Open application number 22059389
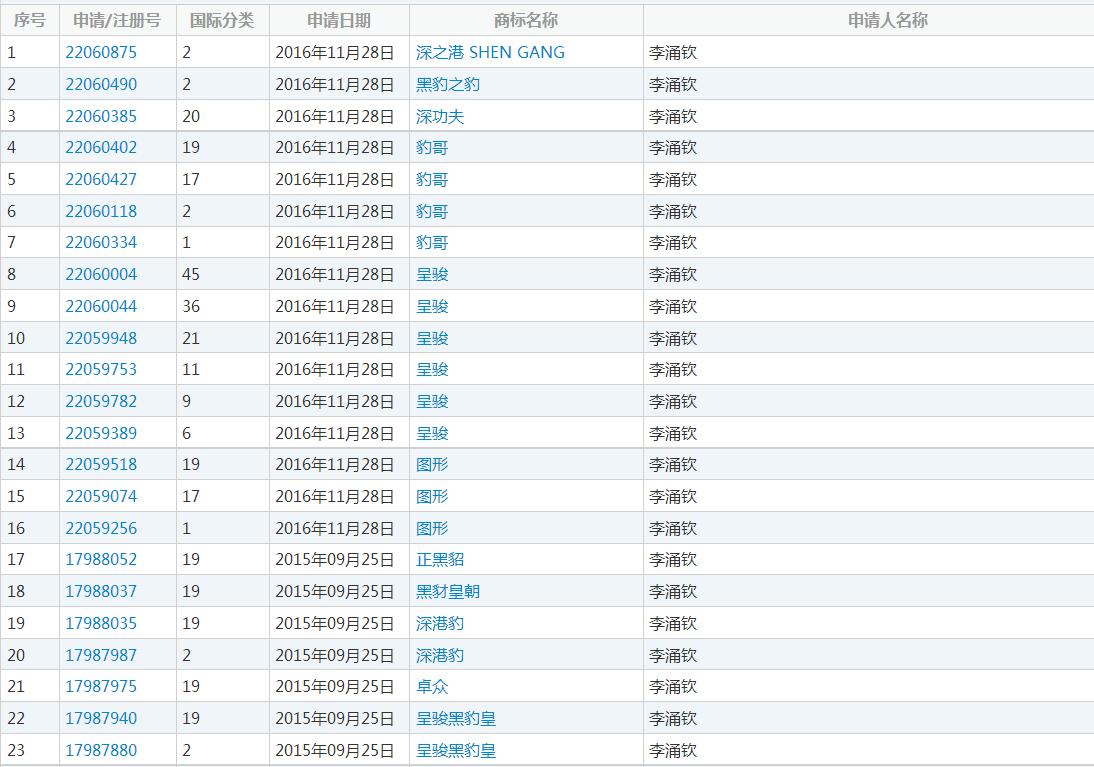The image size is (1094, 767). click(101, 433)
